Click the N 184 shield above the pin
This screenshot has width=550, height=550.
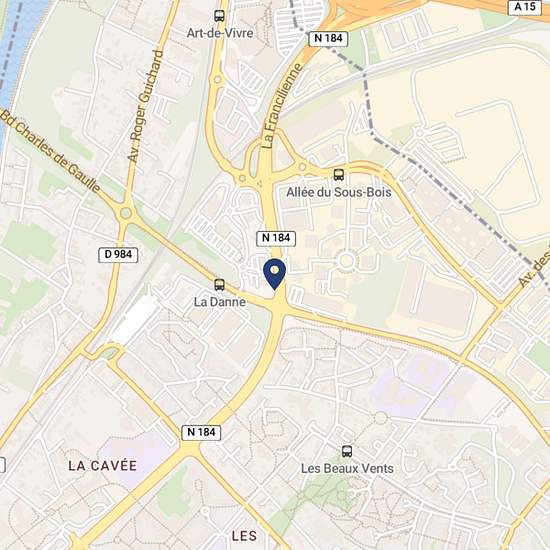[276, 239]
